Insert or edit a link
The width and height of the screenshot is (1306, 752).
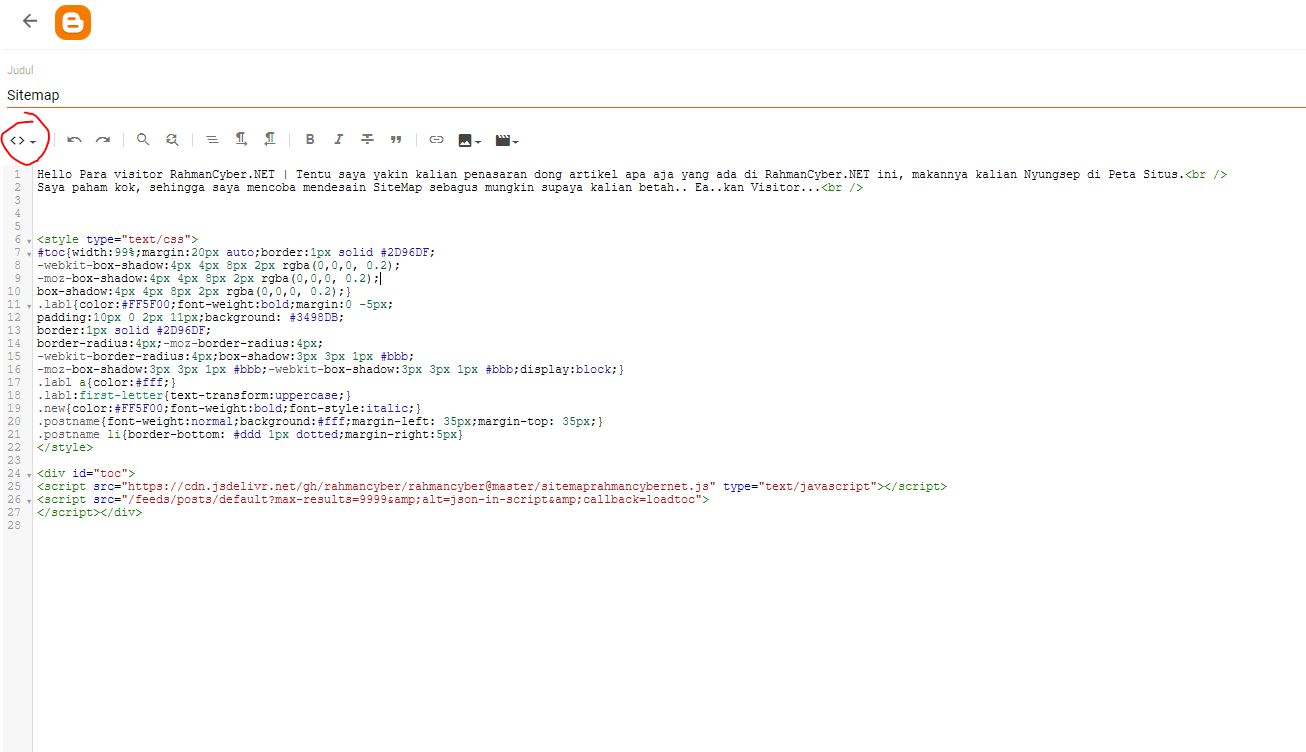click(436, 140)
